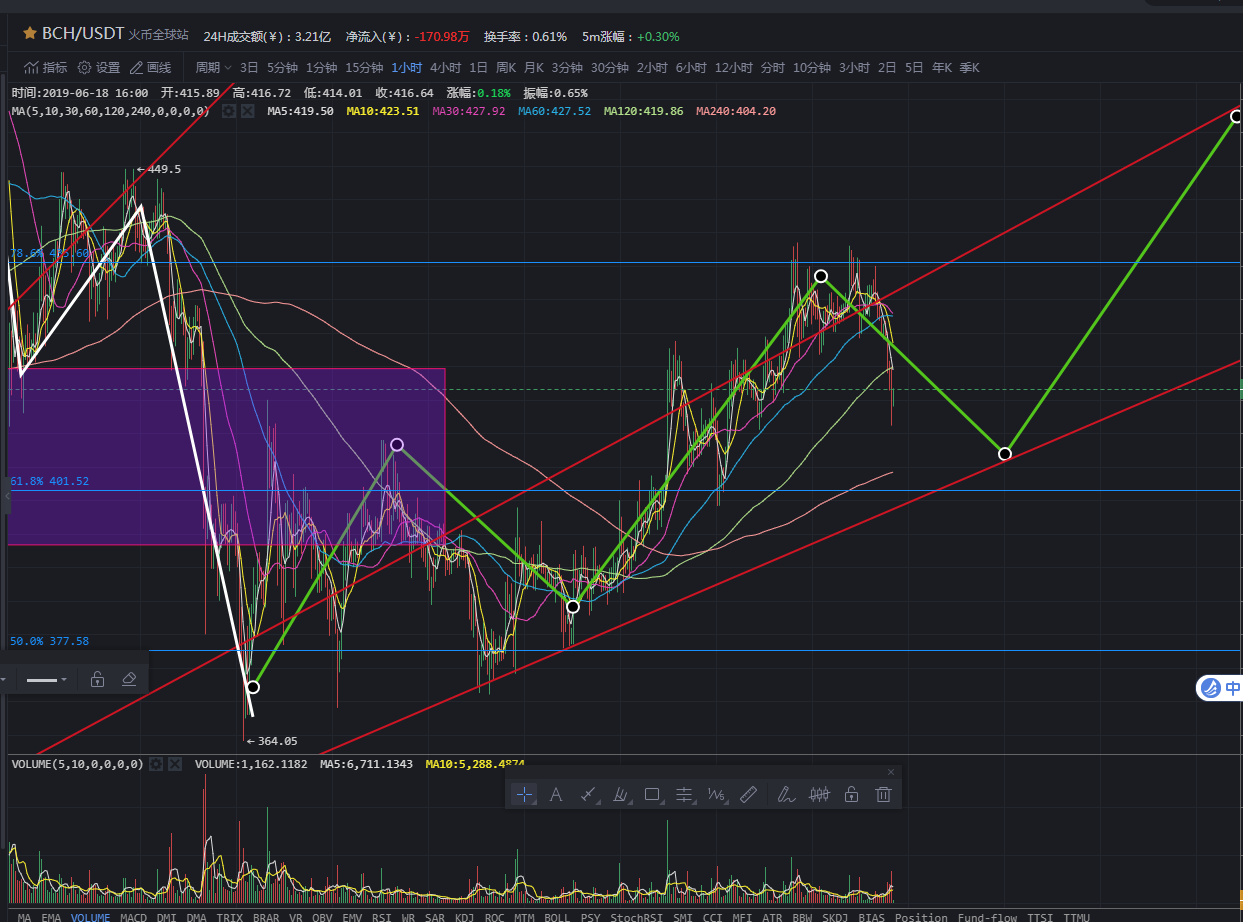Show the Fund-flow indicator
Screen dimensions: 1243x922
pos(987,917)
